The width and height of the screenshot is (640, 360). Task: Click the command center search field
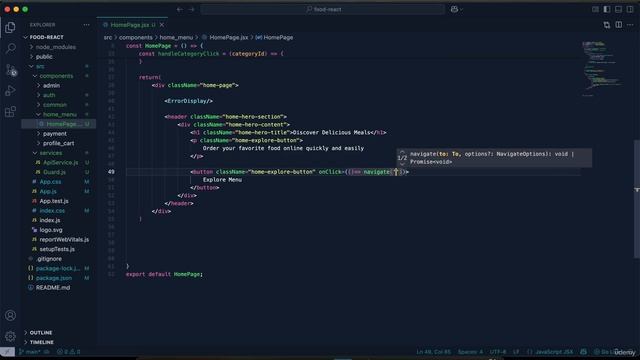pos(322,9)
